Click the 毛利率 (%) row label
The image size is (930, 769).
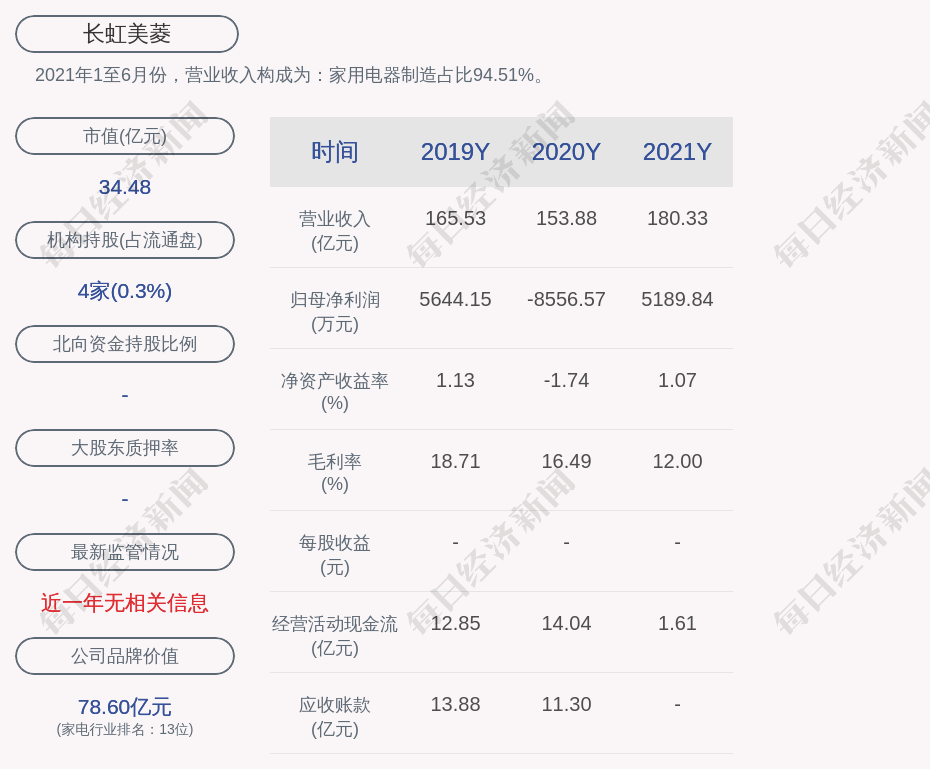pyautogui.click(x=335, y=473)
